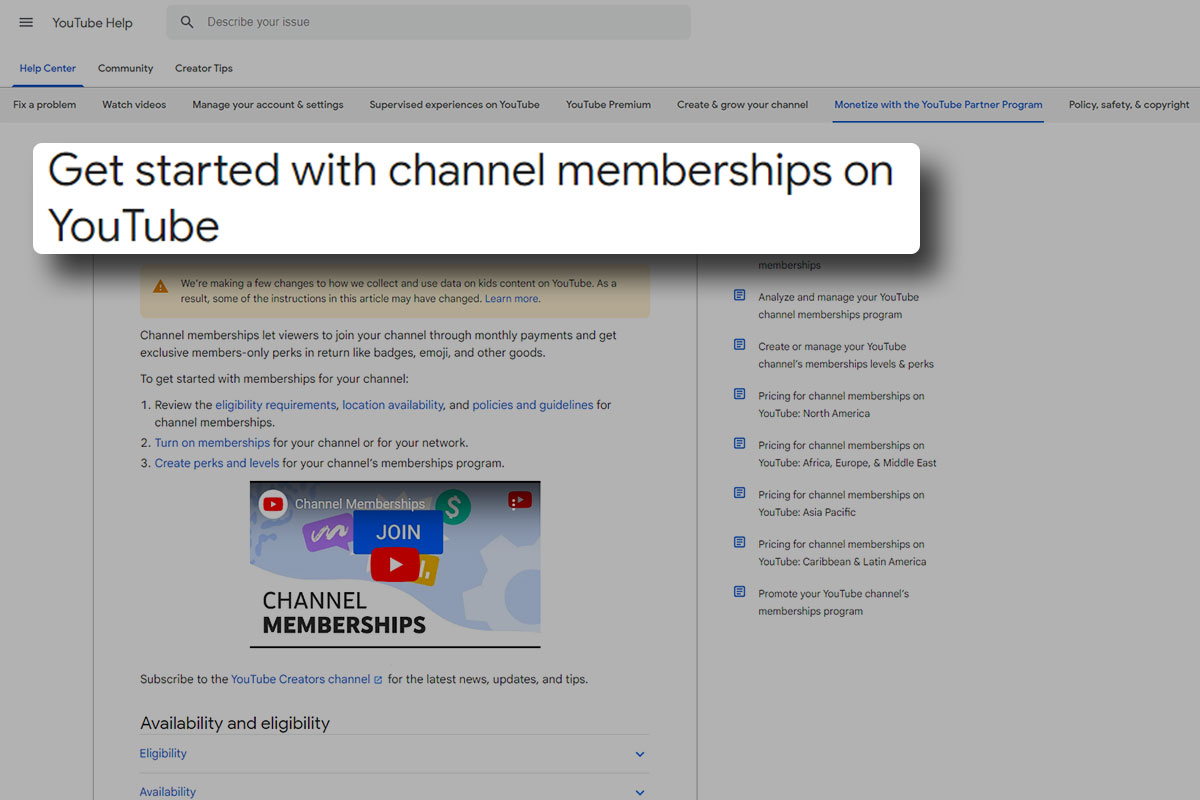Viewport: 1200px width, 800px height.
Task: Click the "Learn more" link in the banner
Action: pyautogui.click(x=512, y=298)
